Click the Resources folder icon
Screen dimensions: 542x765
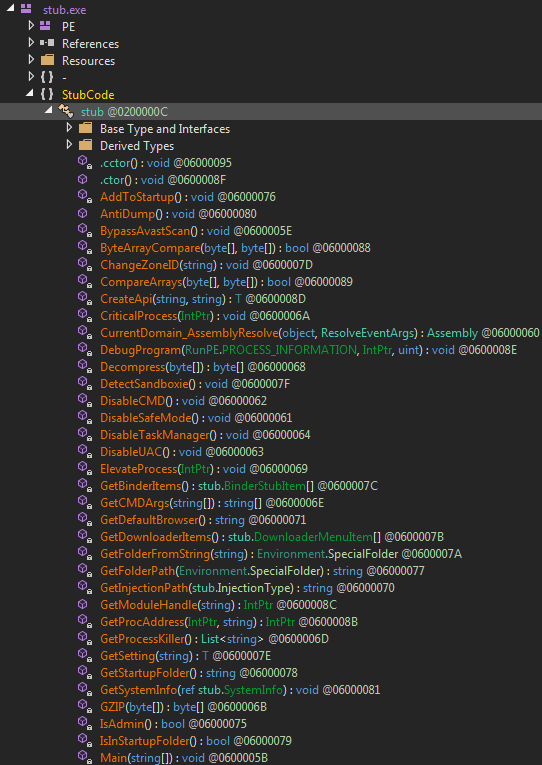[x=47, y=60]
